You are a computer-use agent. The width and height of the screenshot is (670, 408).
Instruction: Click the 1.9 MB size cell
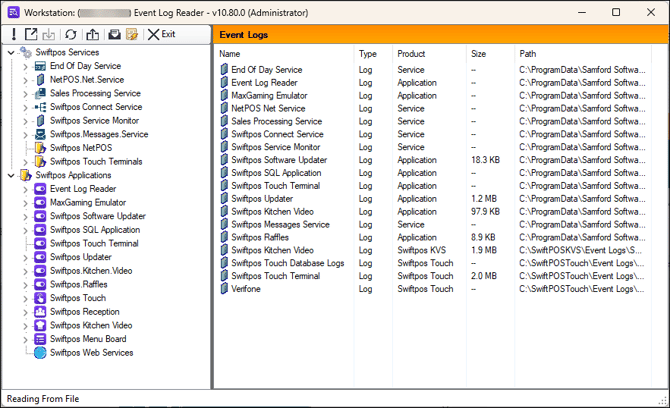[x=484, y=250]
